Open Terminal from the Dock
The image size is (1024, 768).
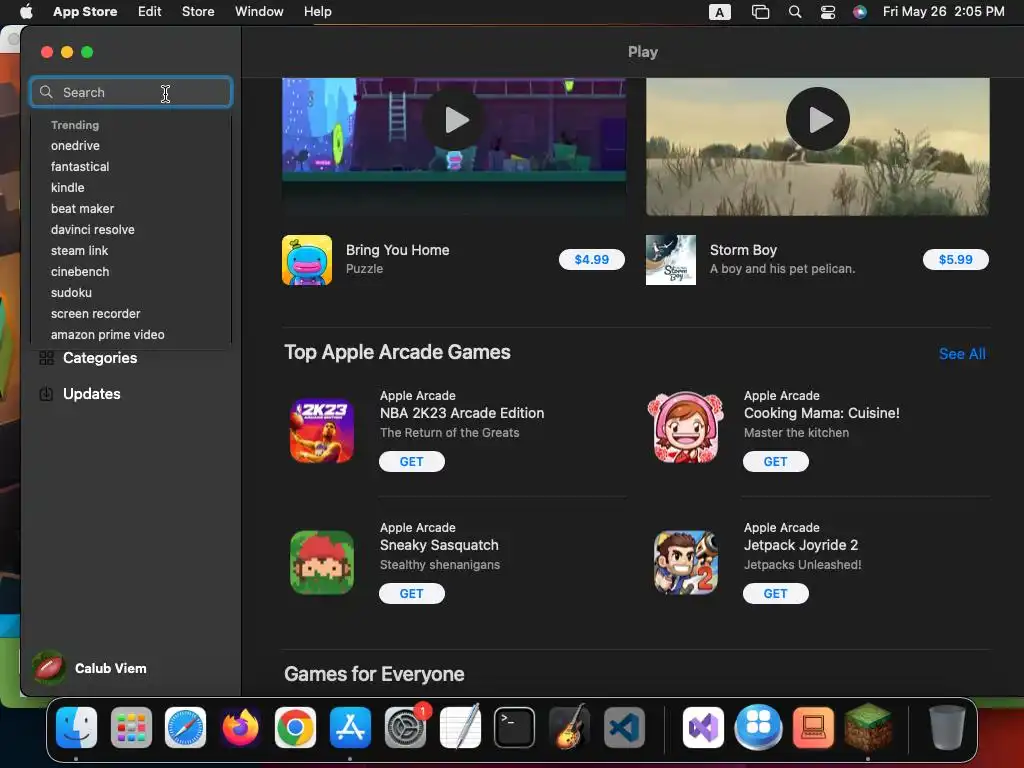tap(515, 728)
